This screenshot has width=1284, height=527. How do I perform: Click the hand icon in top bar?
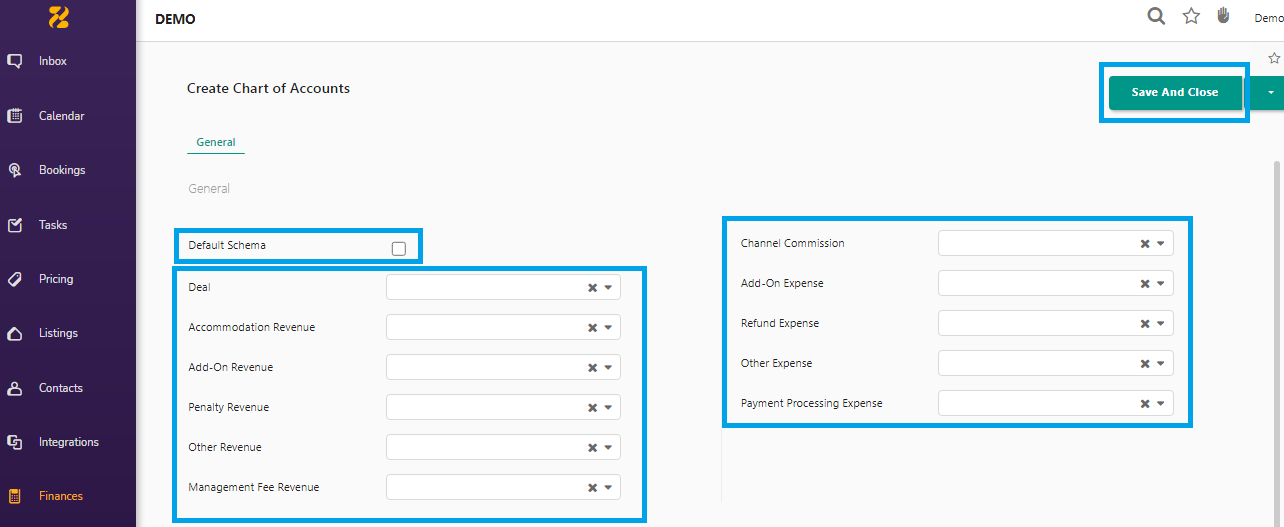coord(1223,16)
